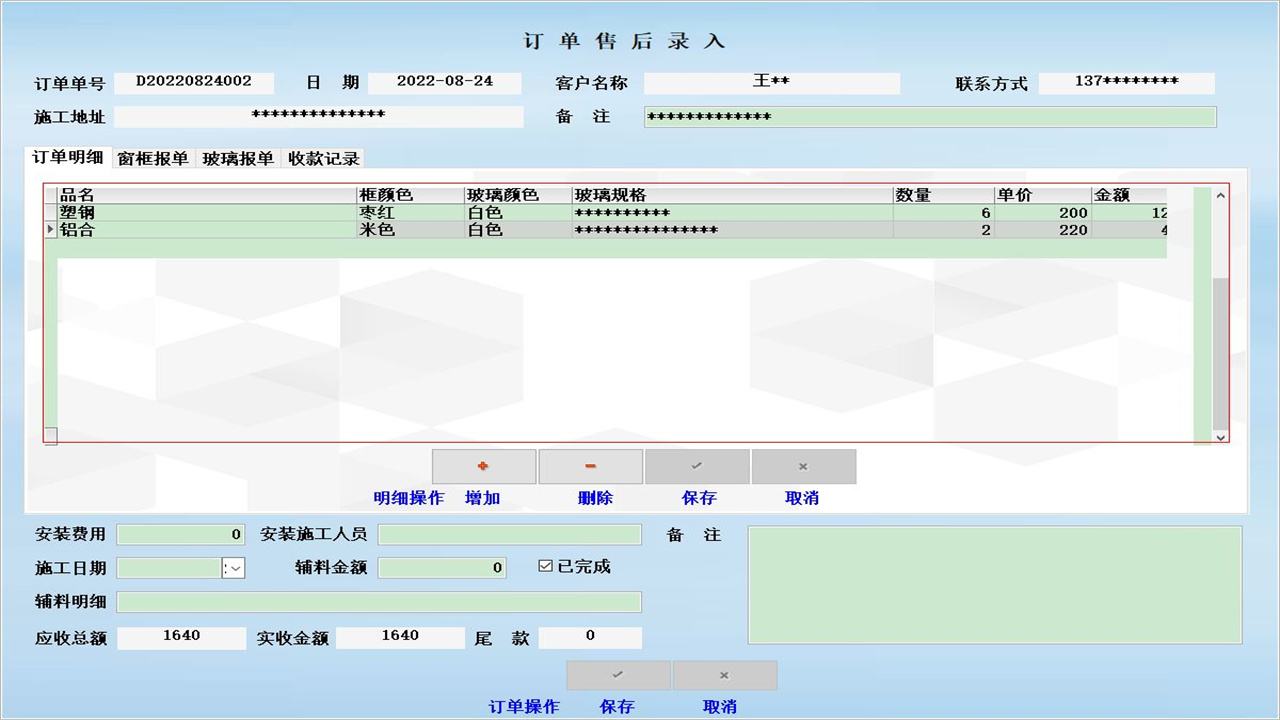This screenshot has height=720, width=1280.
Task: Click the minus icon to delete detail row
Action: point(590,466)
